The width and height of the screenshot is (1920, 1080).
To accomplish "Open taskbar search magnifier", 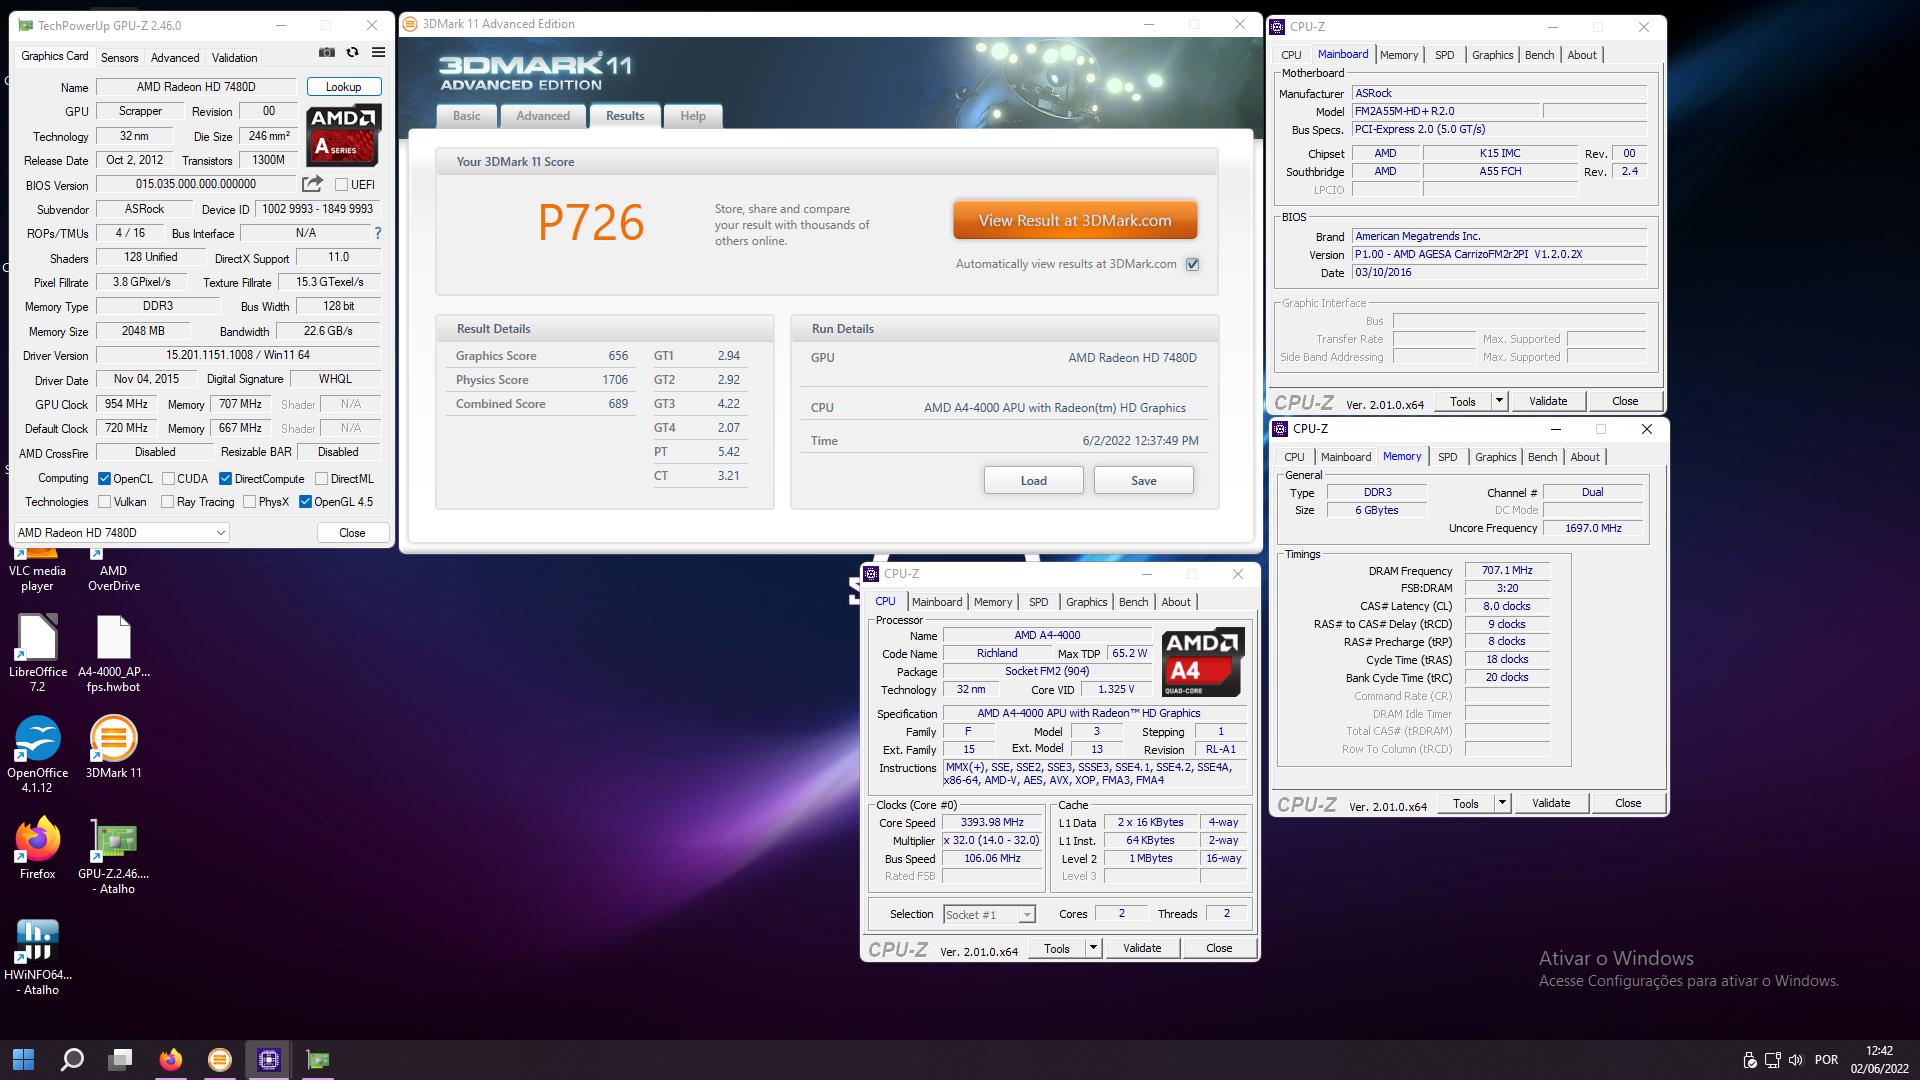I will (72, 1059).
